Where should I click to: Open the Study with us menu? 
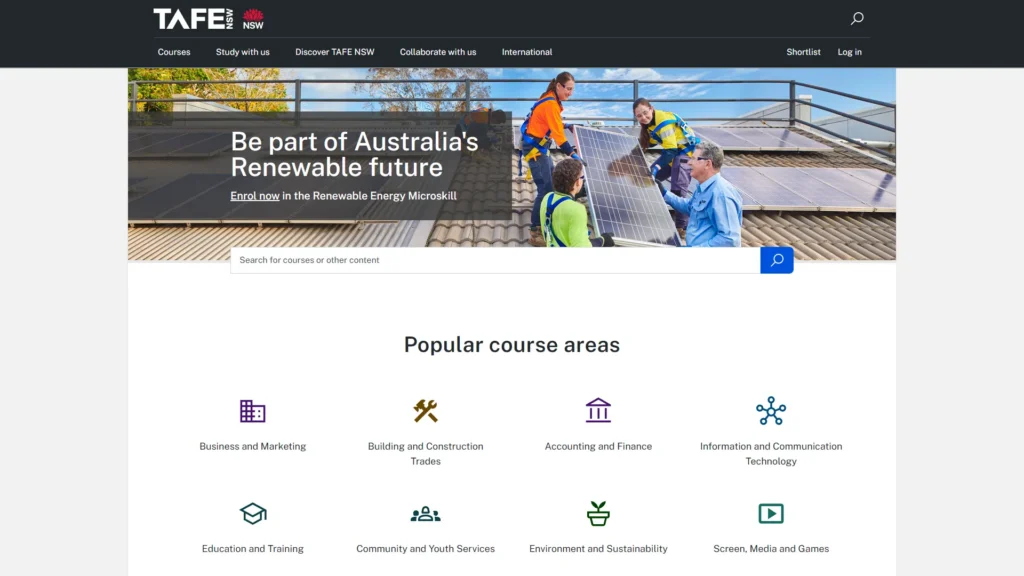click(242, 52)
